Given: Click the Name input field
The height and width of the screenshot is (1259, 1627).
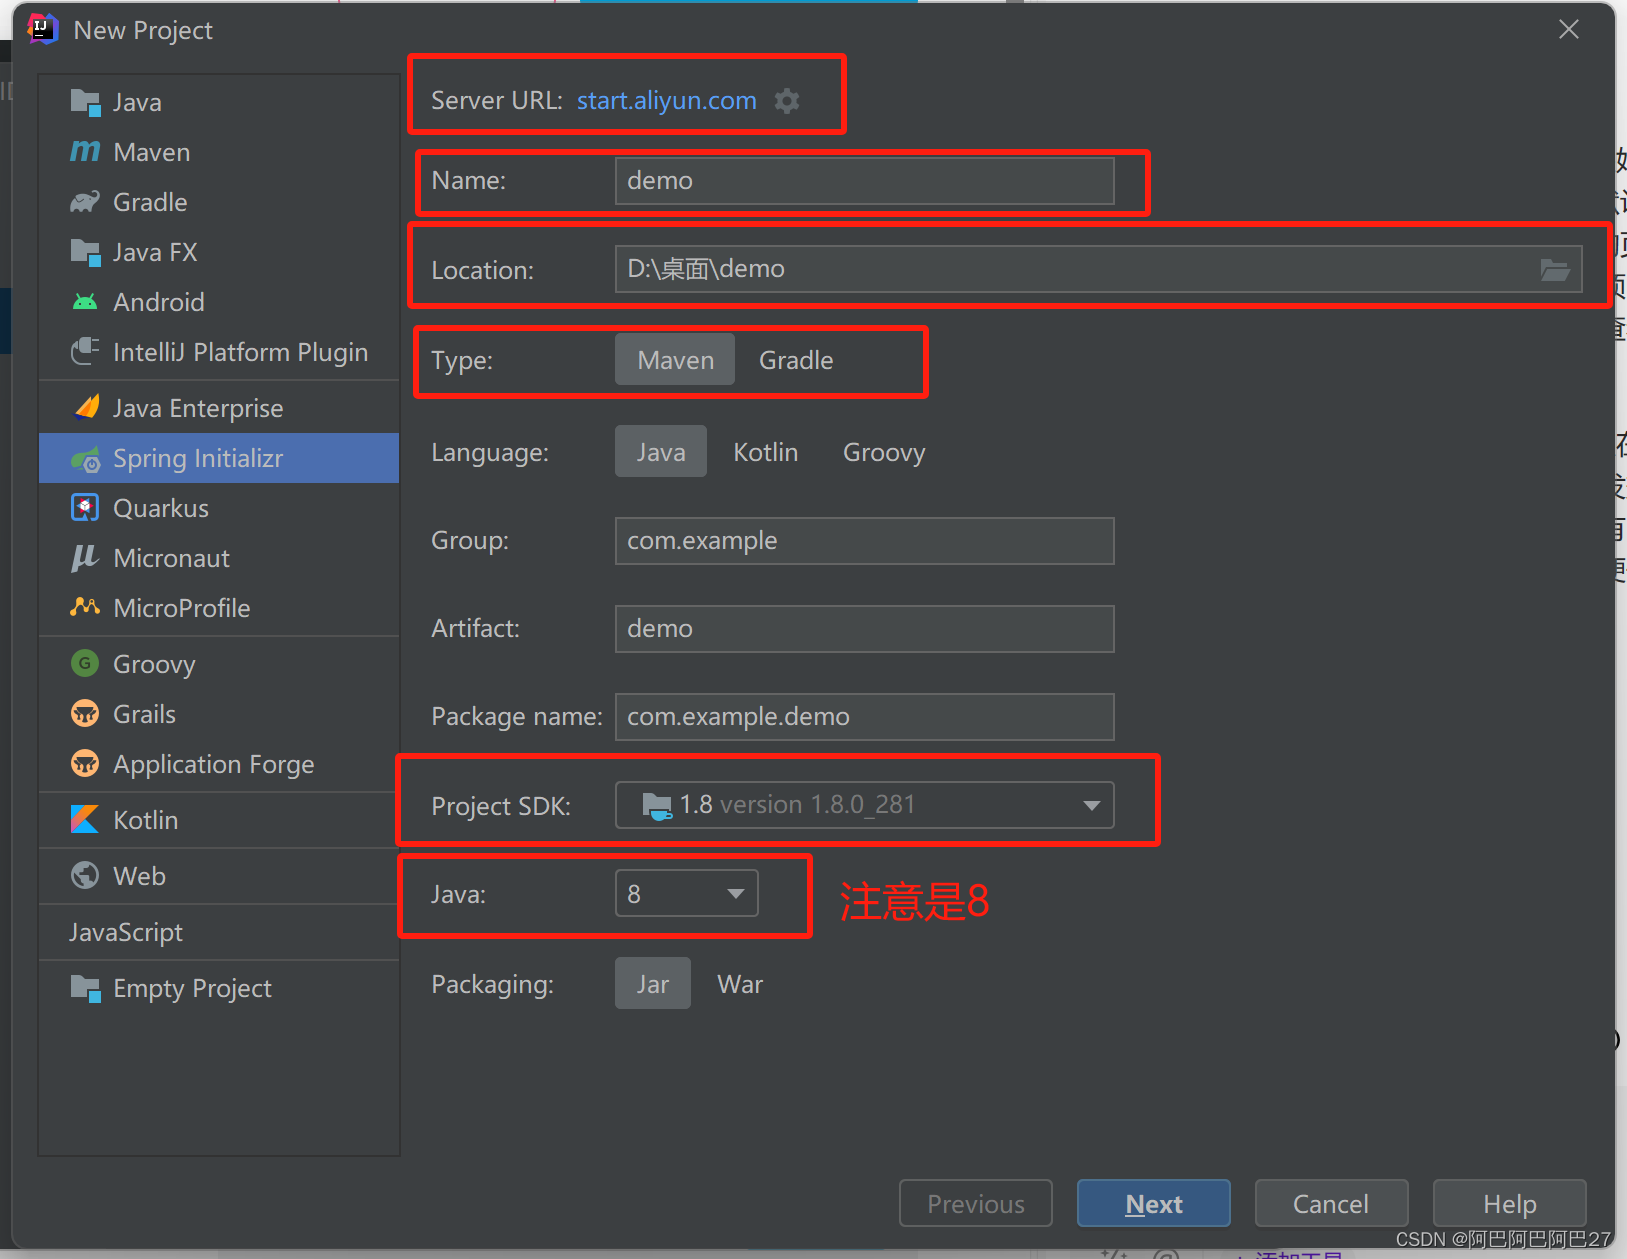Looking at the screenshot, I should click(x=864, y=181).
